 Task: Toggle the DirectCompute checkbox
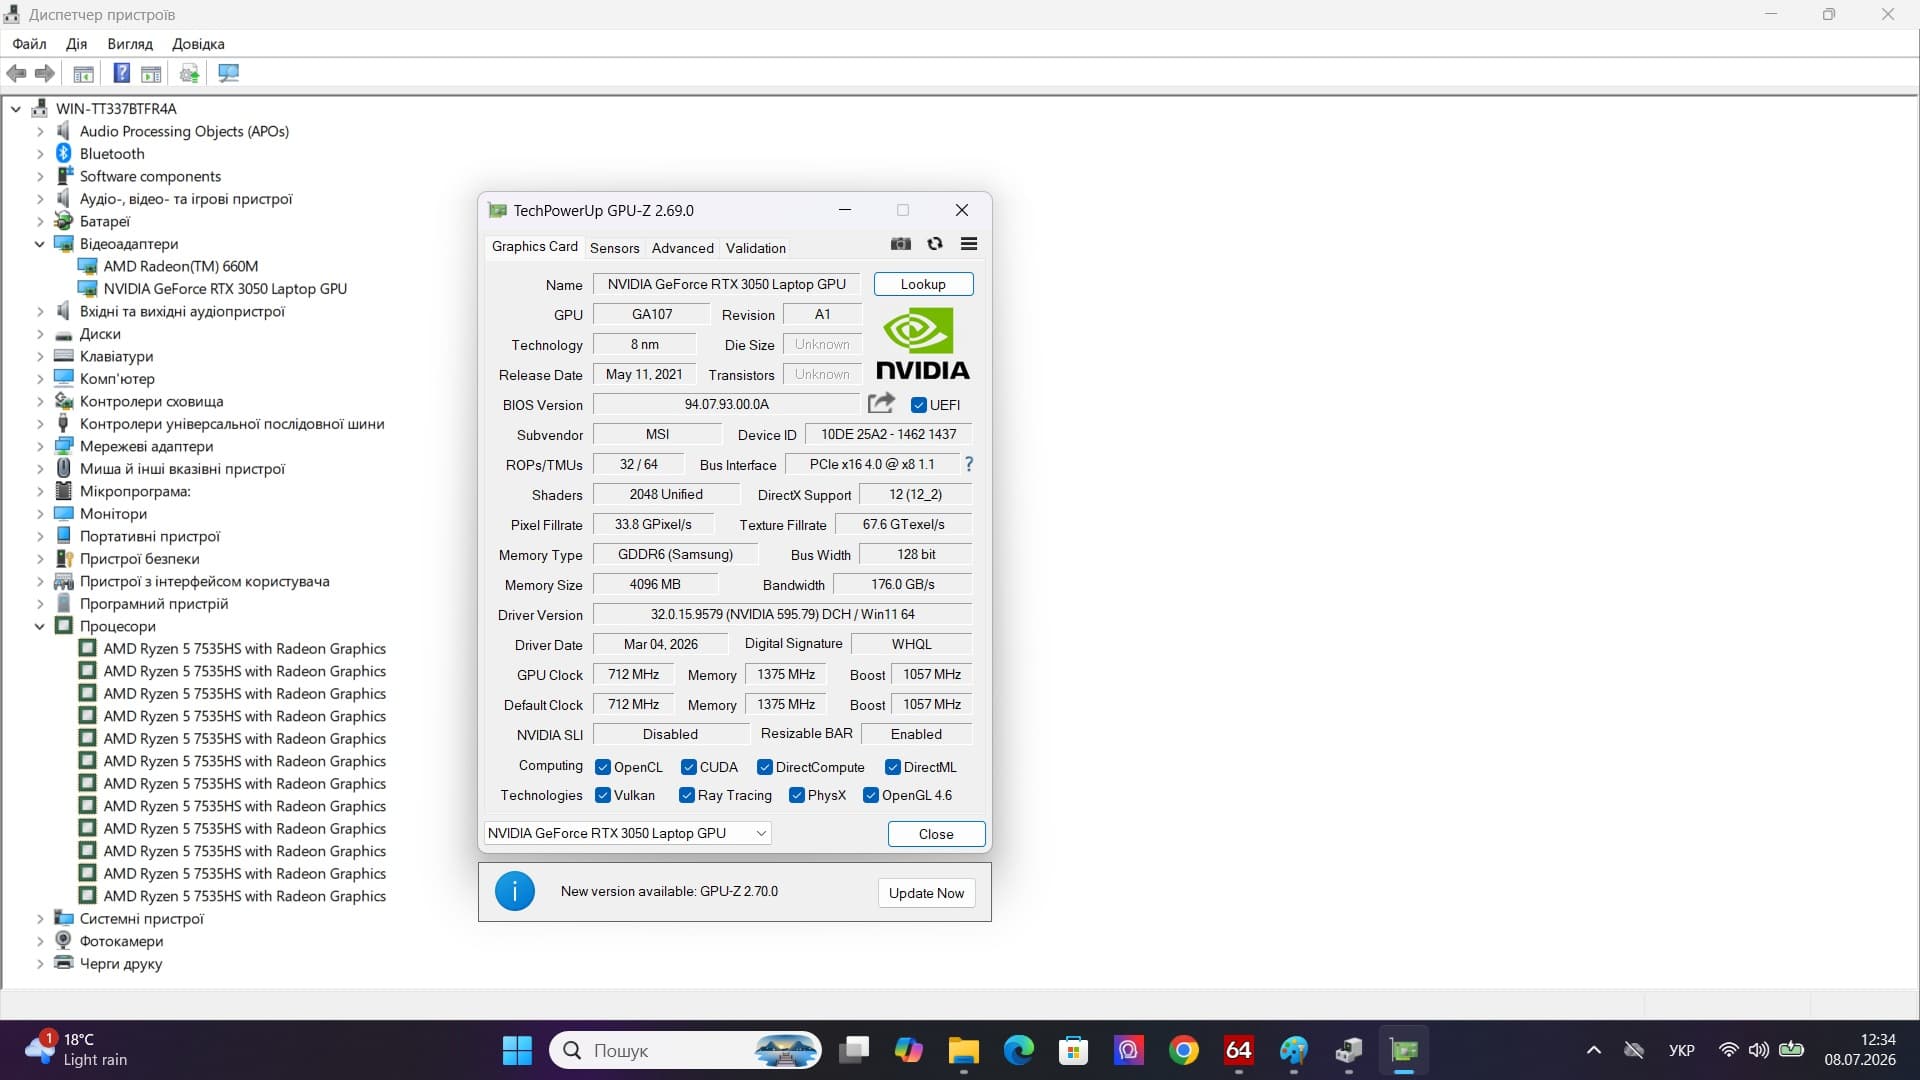(x=764, y=767)
